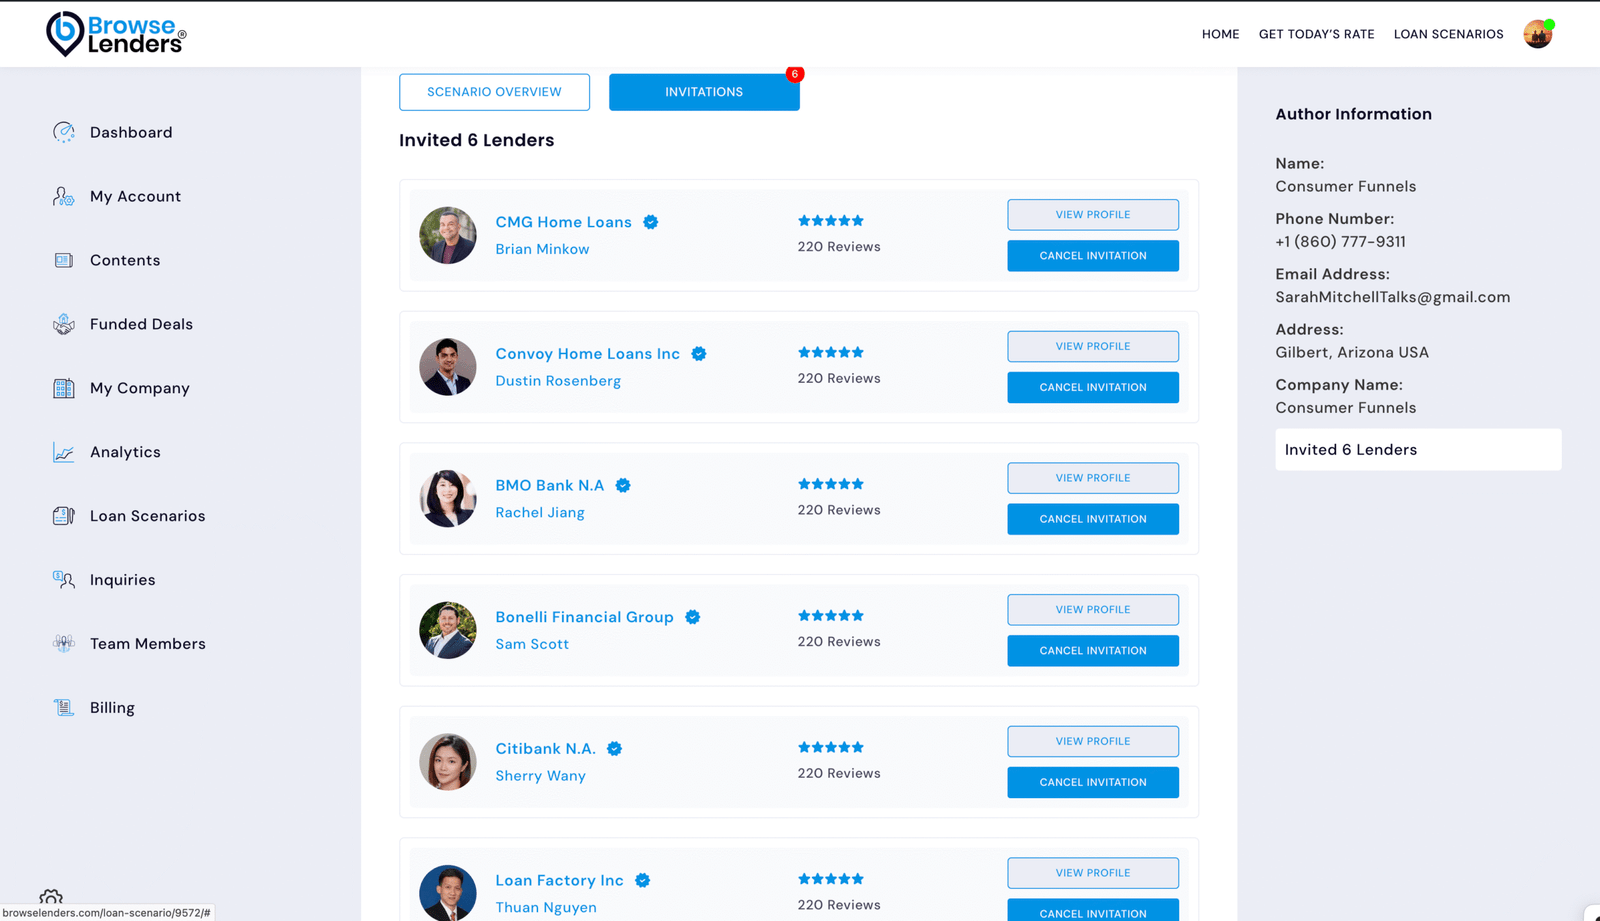Open Team Members from the sidebar
Image resolution: width=1600 pixels, height=921 pixels.
pyautogui.click(x=148, y=644)
